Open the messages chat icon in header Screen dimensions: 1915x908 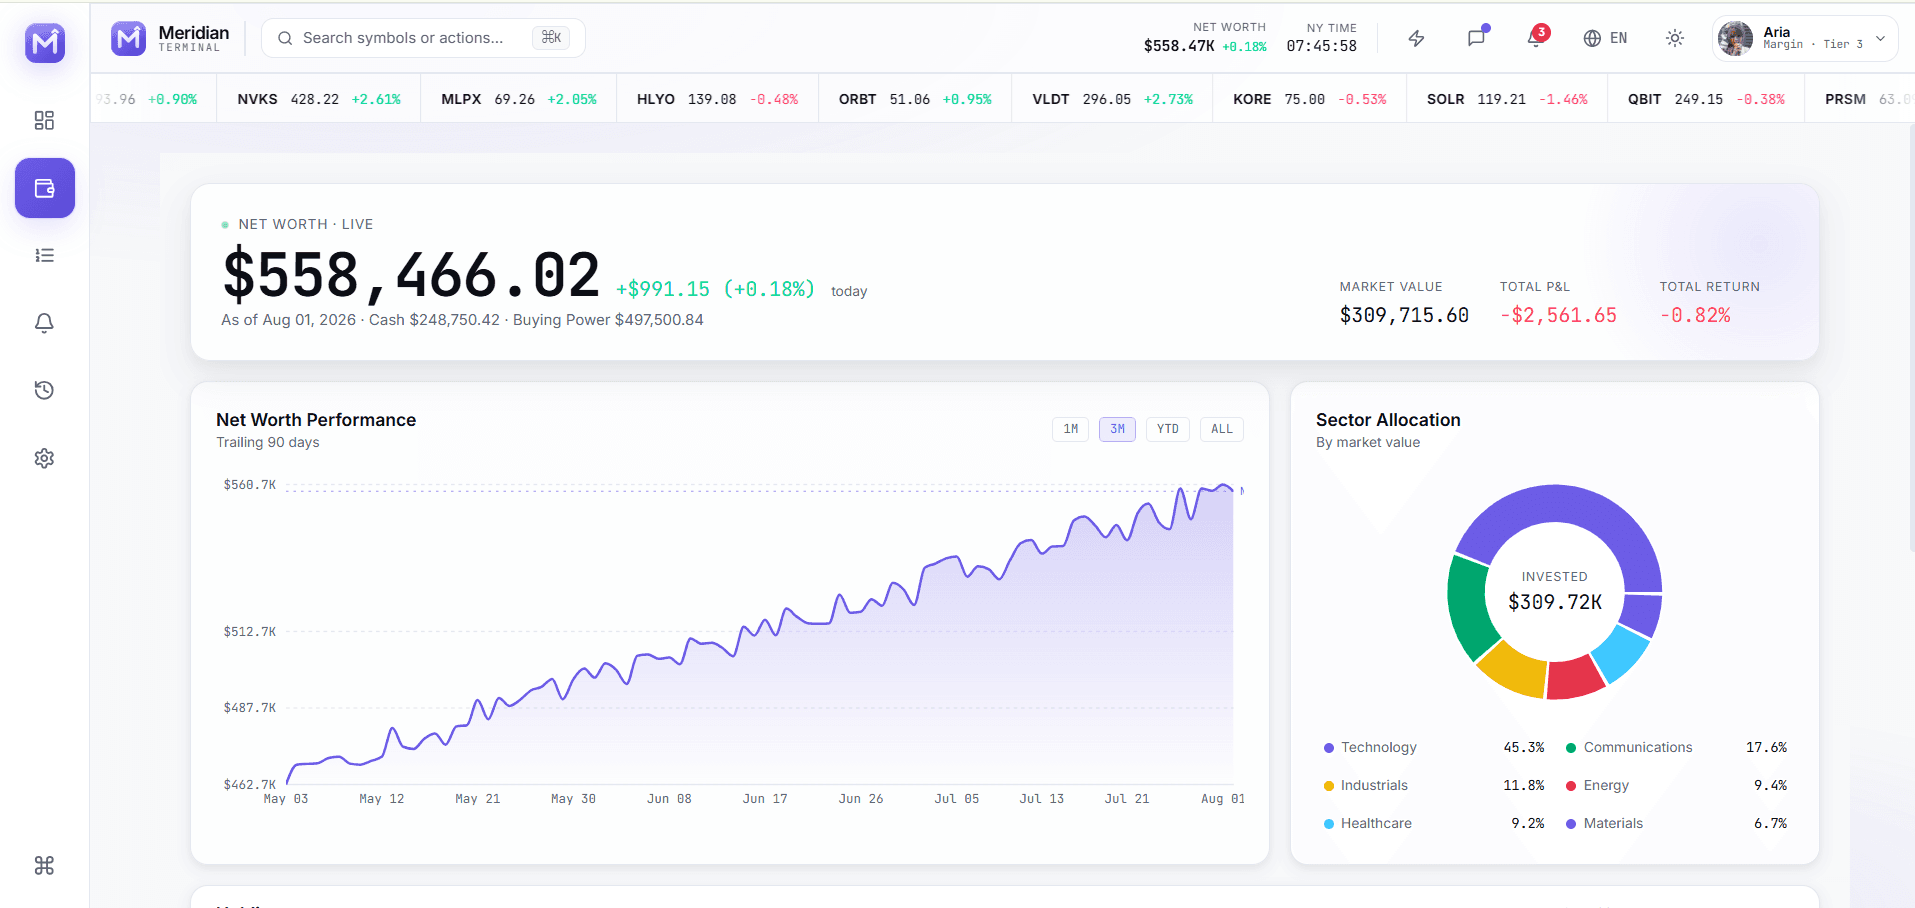click(x=1476, y=39)
